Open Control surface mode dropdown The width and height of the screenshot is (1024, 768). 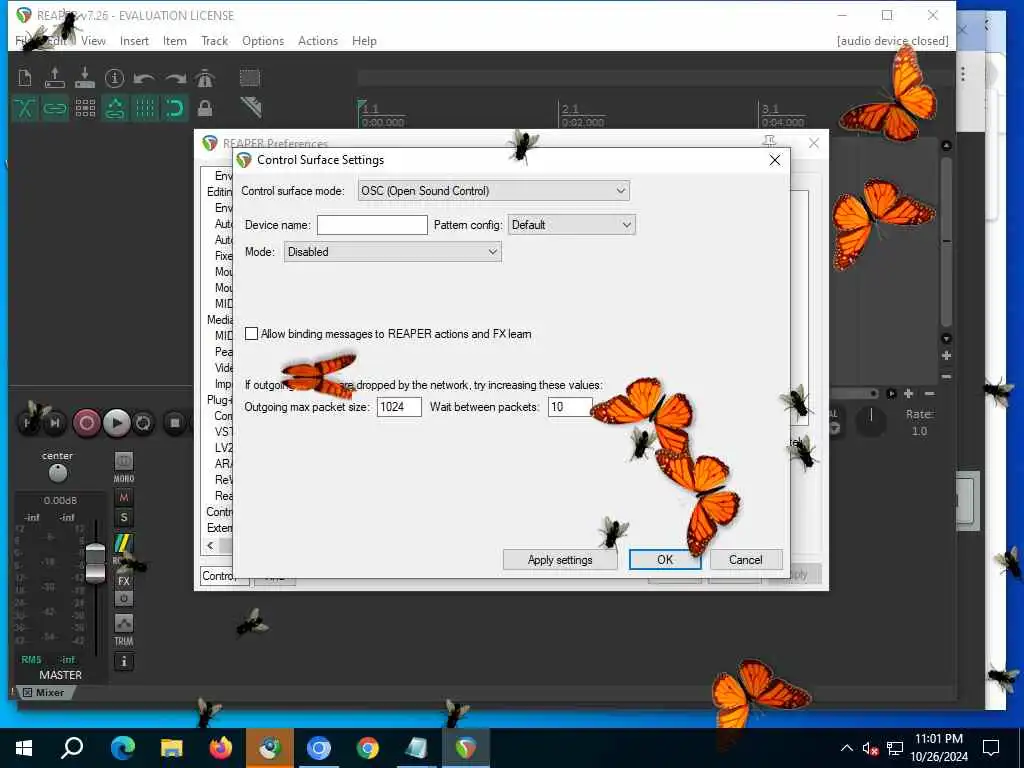click(494, 191)
